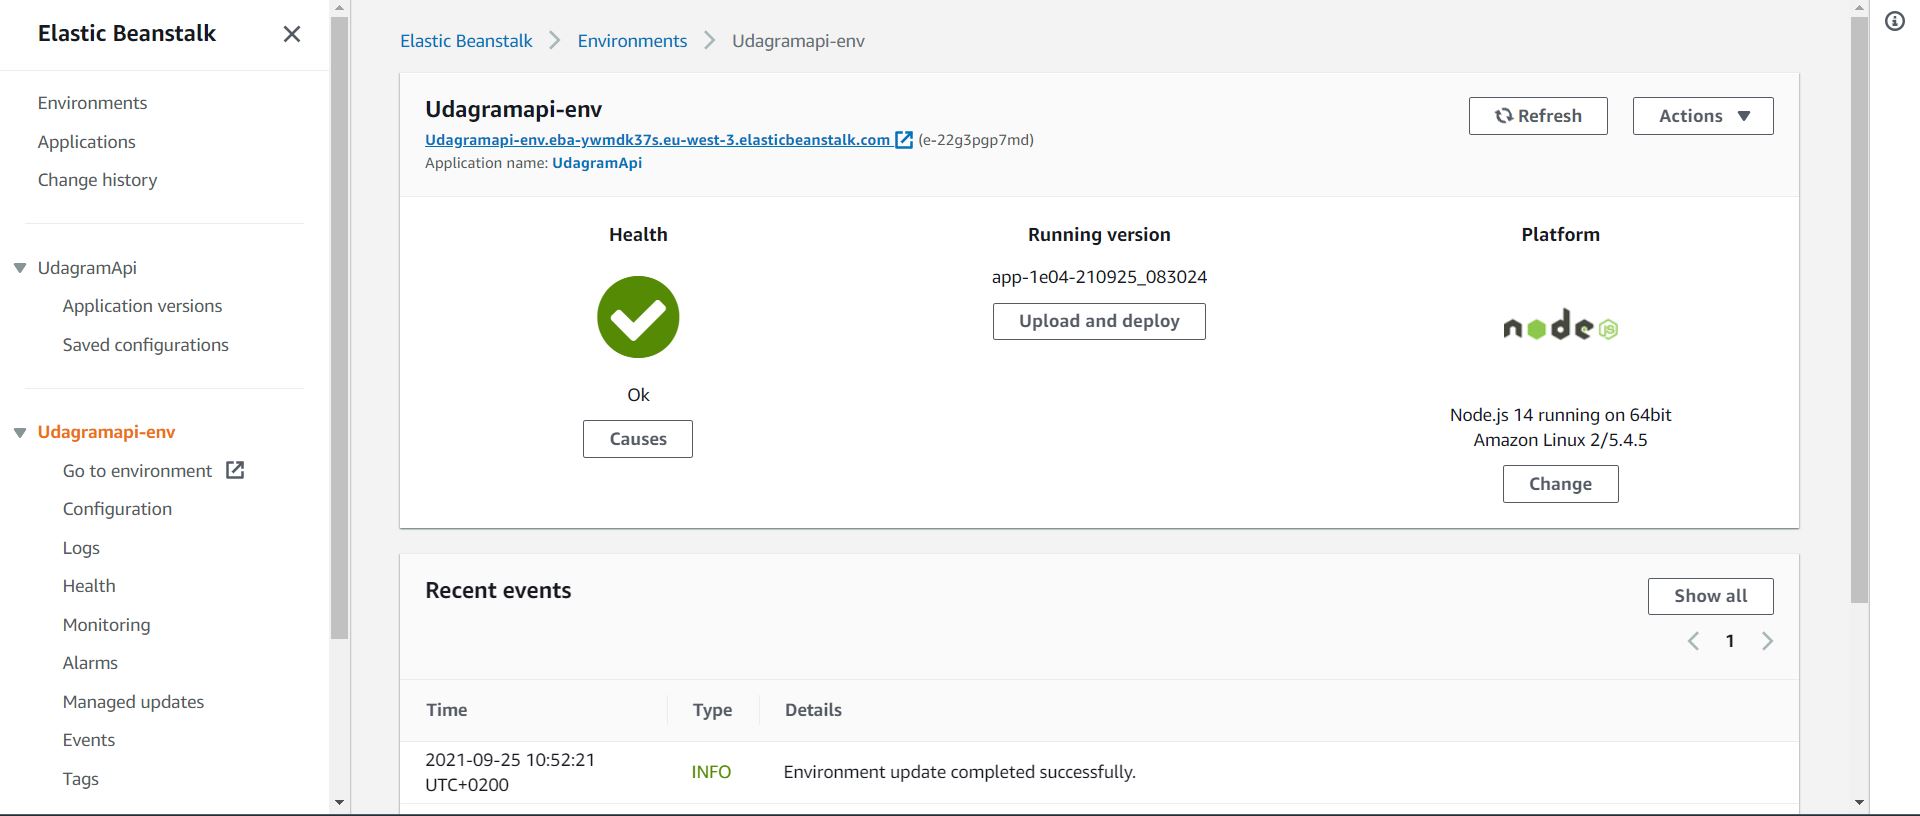Click the external link icon beside Go to environment
Image resolution: width=1920 pixels, height=816 pixels.
click(235, 470)
